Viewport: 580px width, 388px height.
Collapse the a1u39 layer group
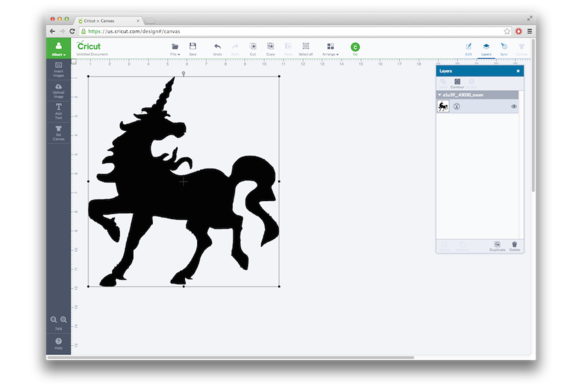tap(440, 95)
